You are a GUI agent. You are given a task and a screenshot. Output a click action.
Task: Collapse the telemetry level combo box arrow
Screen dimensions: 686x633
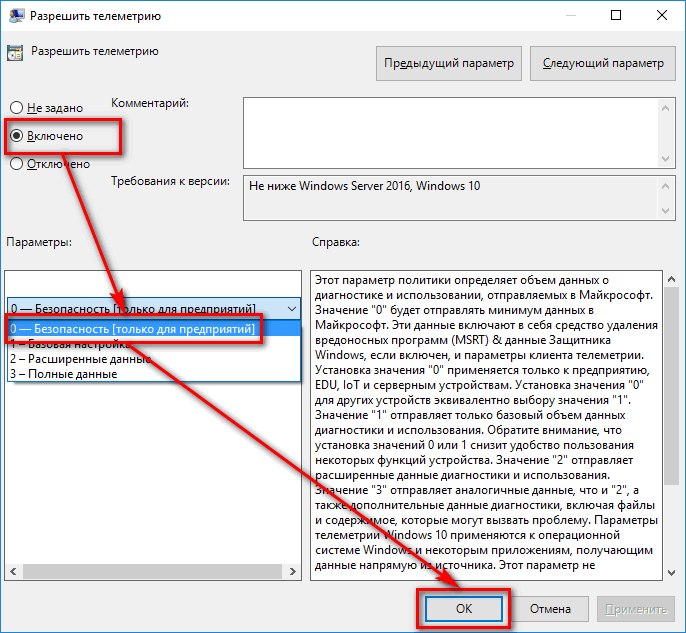coord(292,309)
